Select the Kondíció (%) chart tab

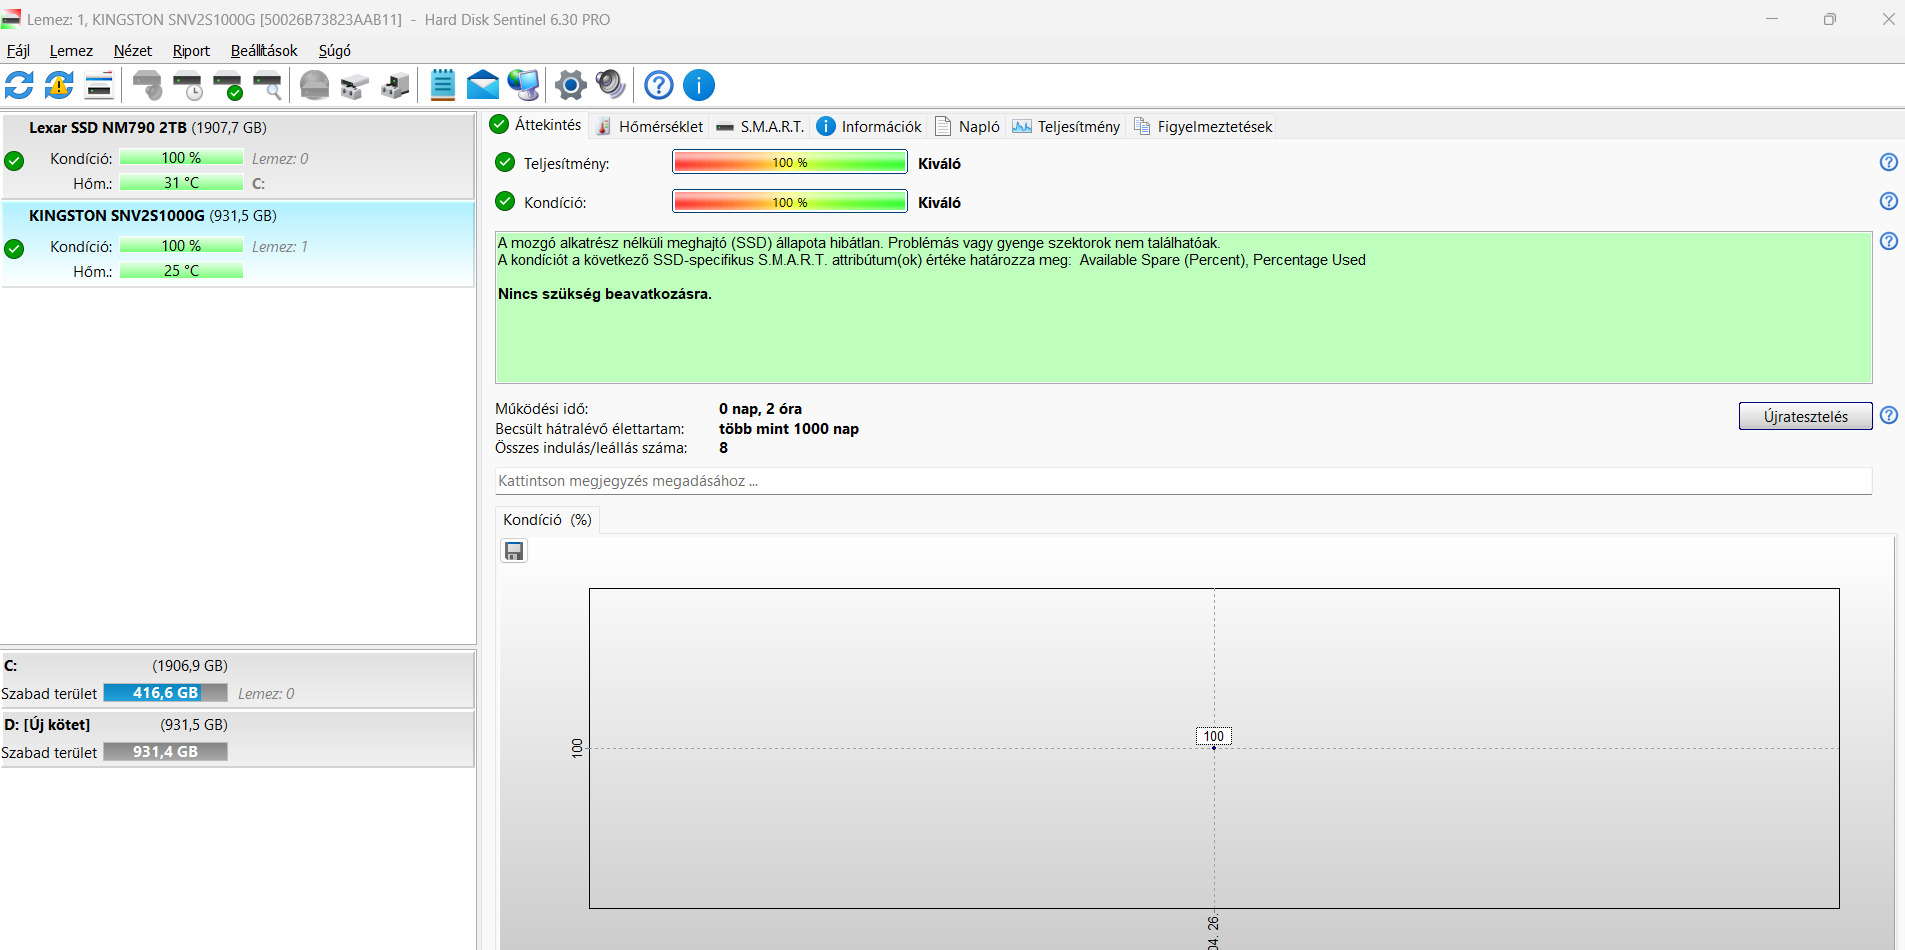[x=547, y=520]
